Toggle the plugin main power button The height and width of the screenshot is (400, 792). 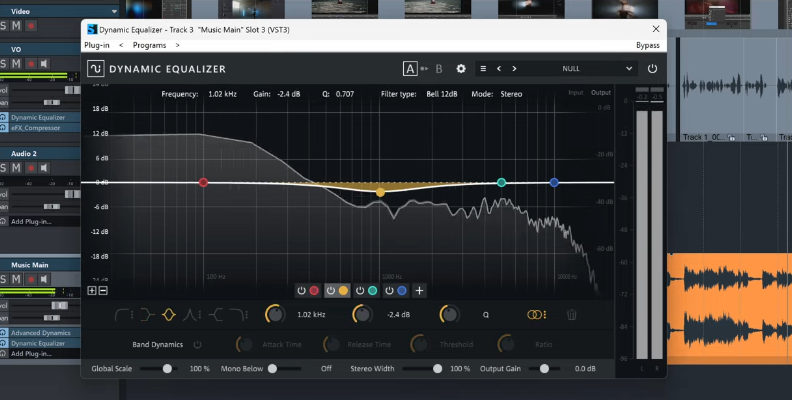(x=652, y=69)
